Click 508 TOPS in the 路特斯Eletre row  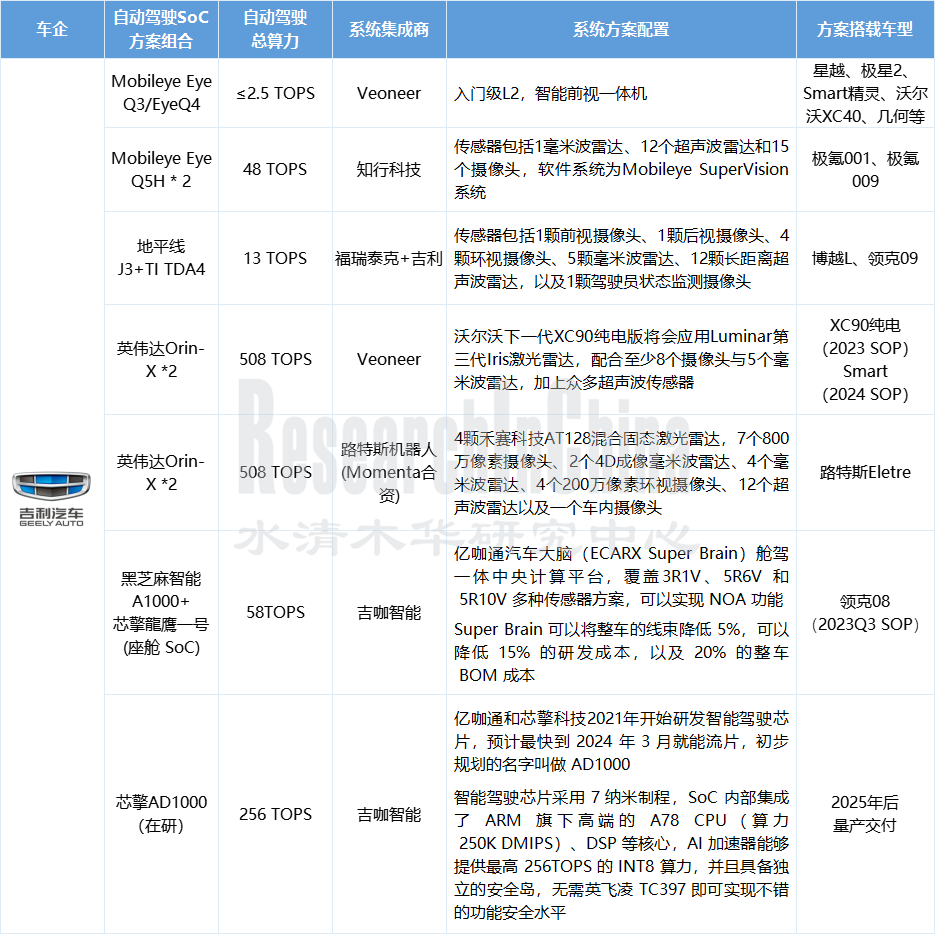click(x=275, y=472)
